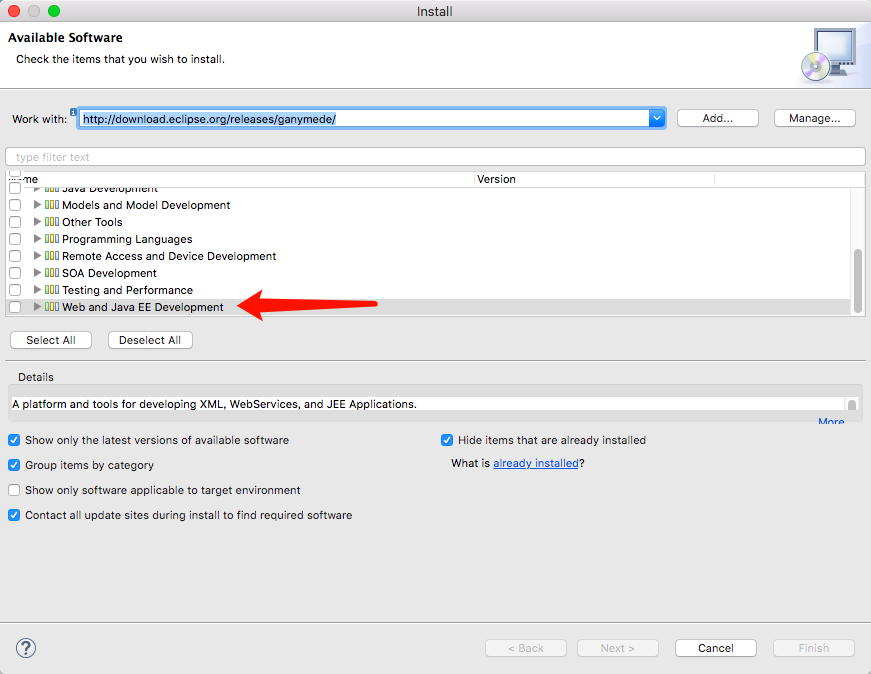Click Deselect All button
The height and width of the screenshot is (674, 871).
pos(150,340)
